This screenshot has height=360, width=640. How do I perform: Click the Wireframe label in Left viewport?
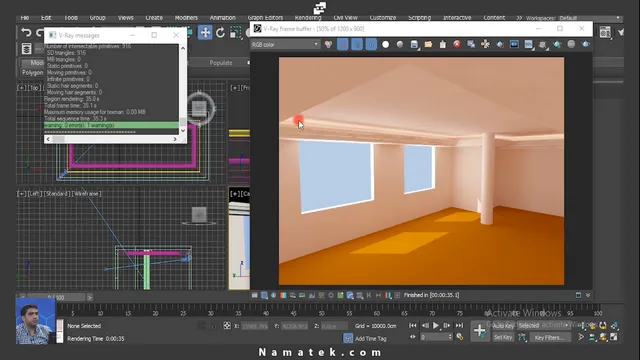(86, 193)
